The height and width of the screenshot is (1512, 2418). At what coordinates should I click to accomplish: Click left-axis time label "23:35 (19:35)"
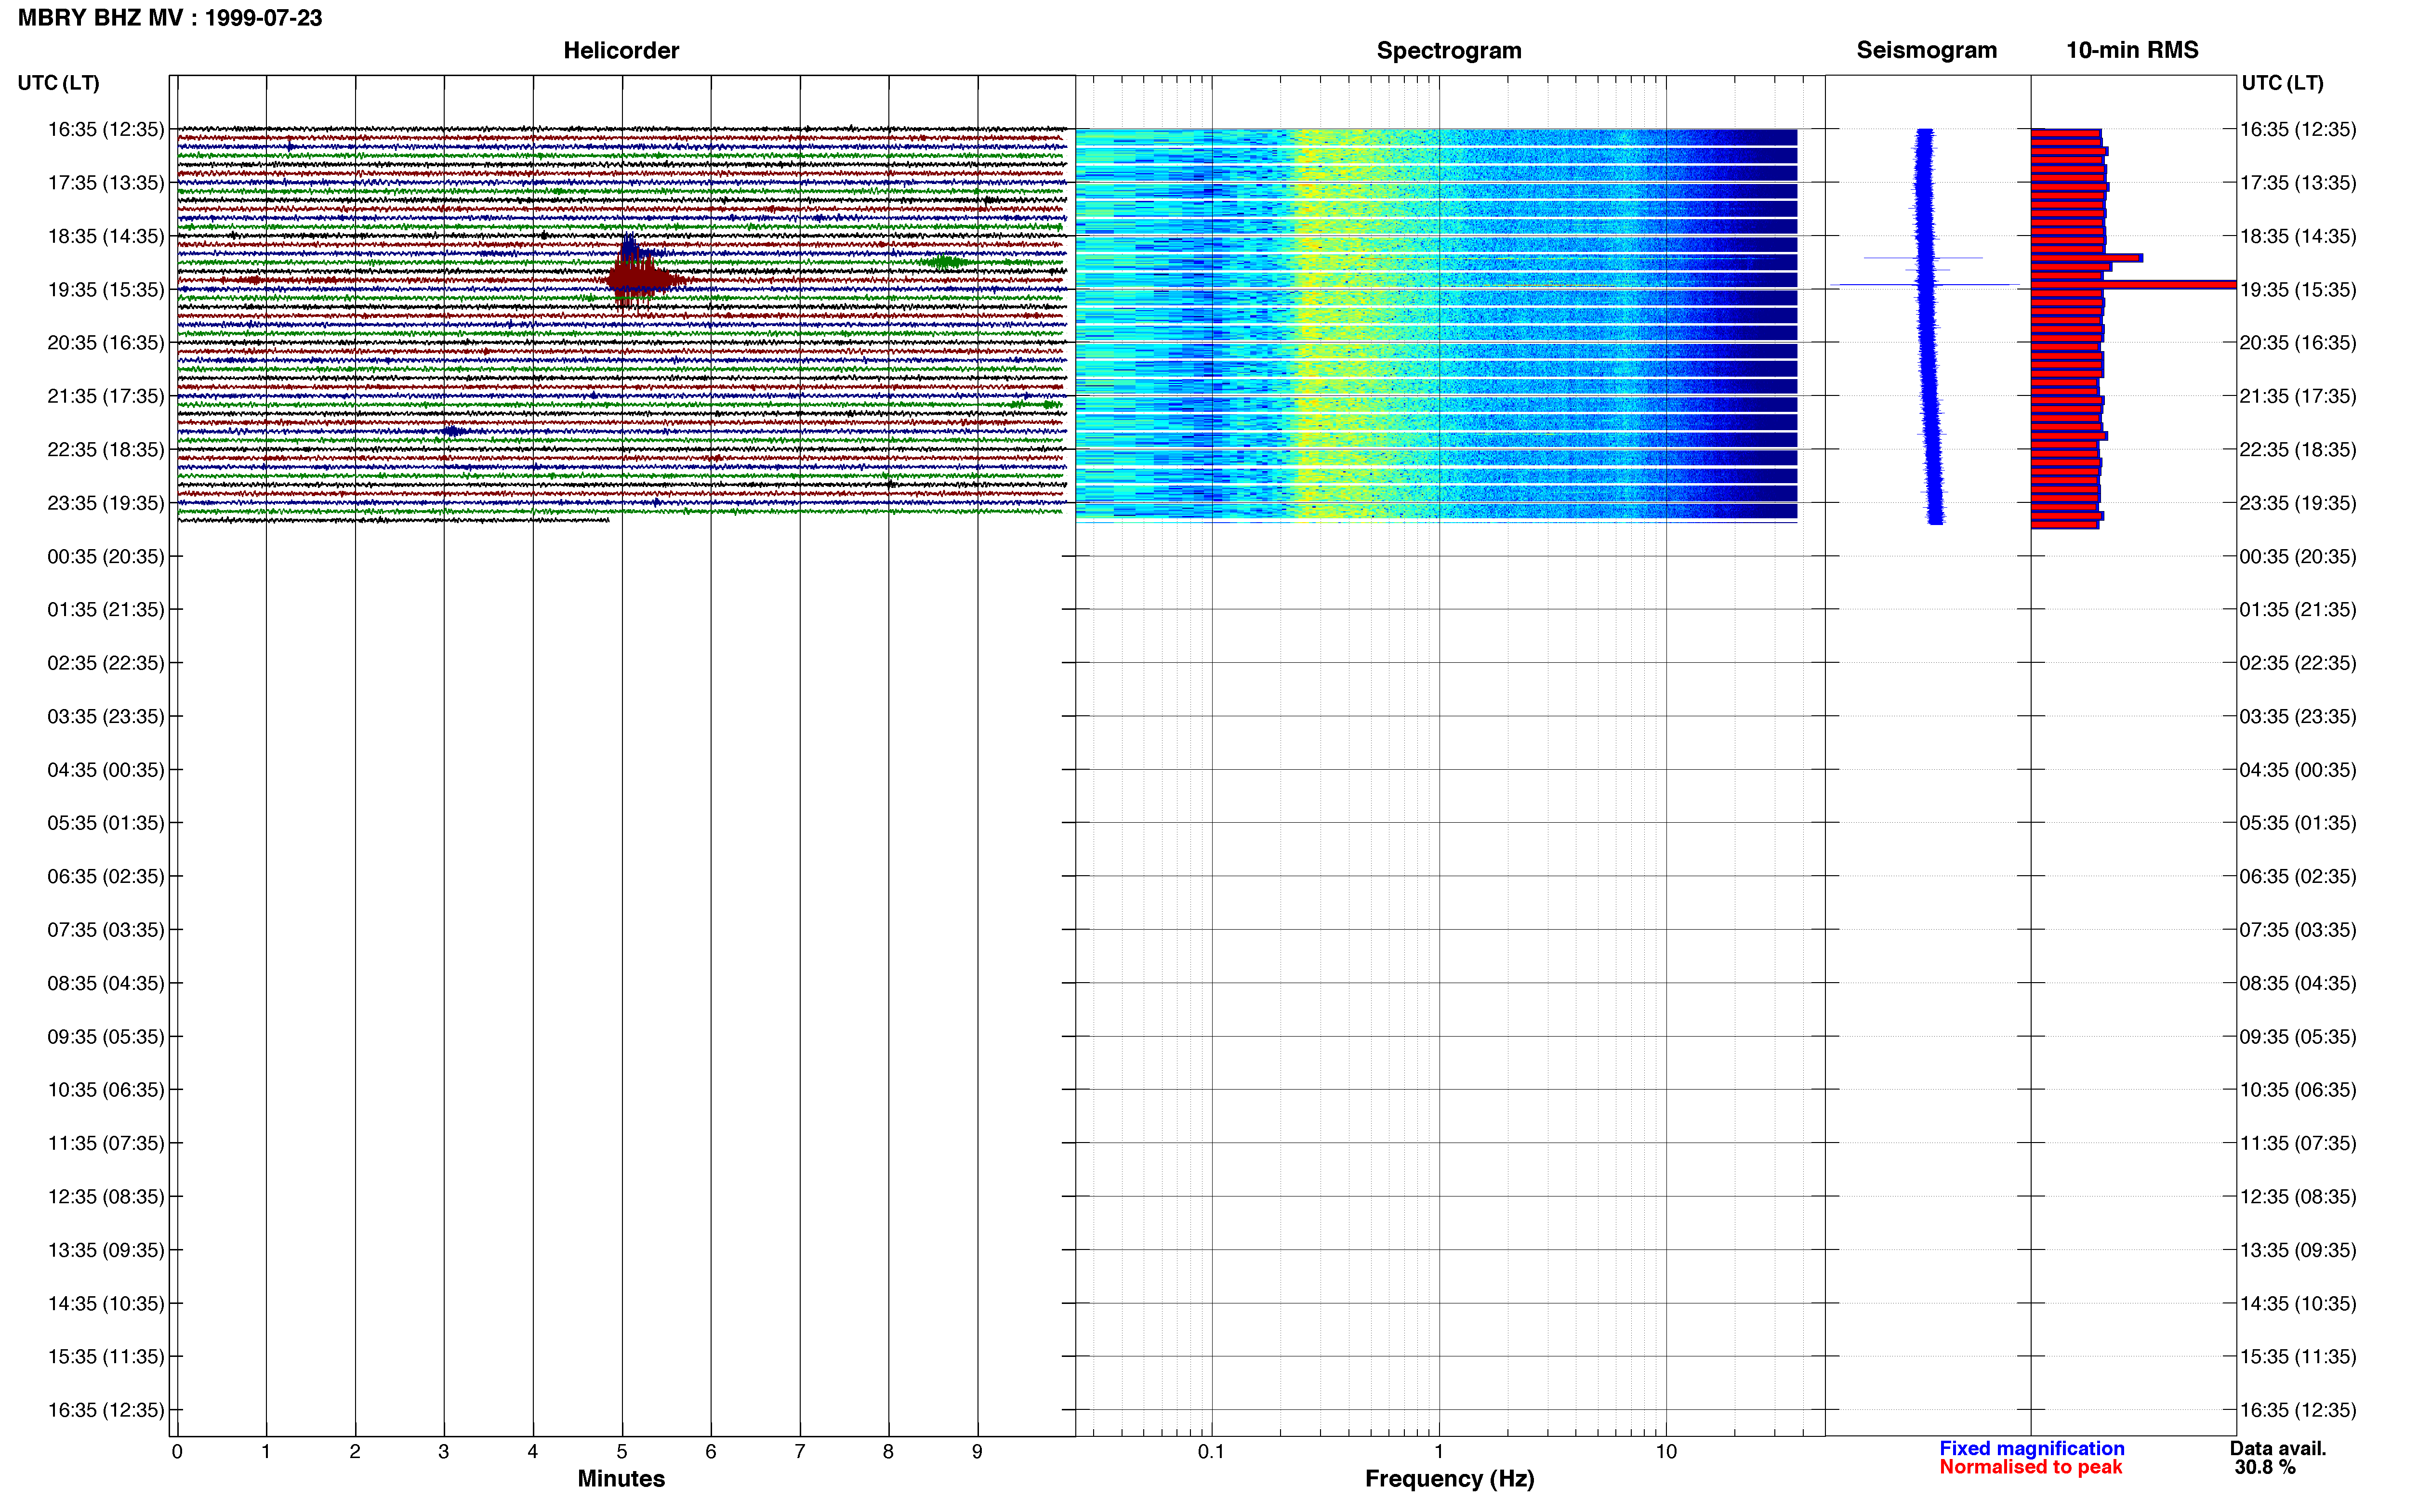click(106, 503)
